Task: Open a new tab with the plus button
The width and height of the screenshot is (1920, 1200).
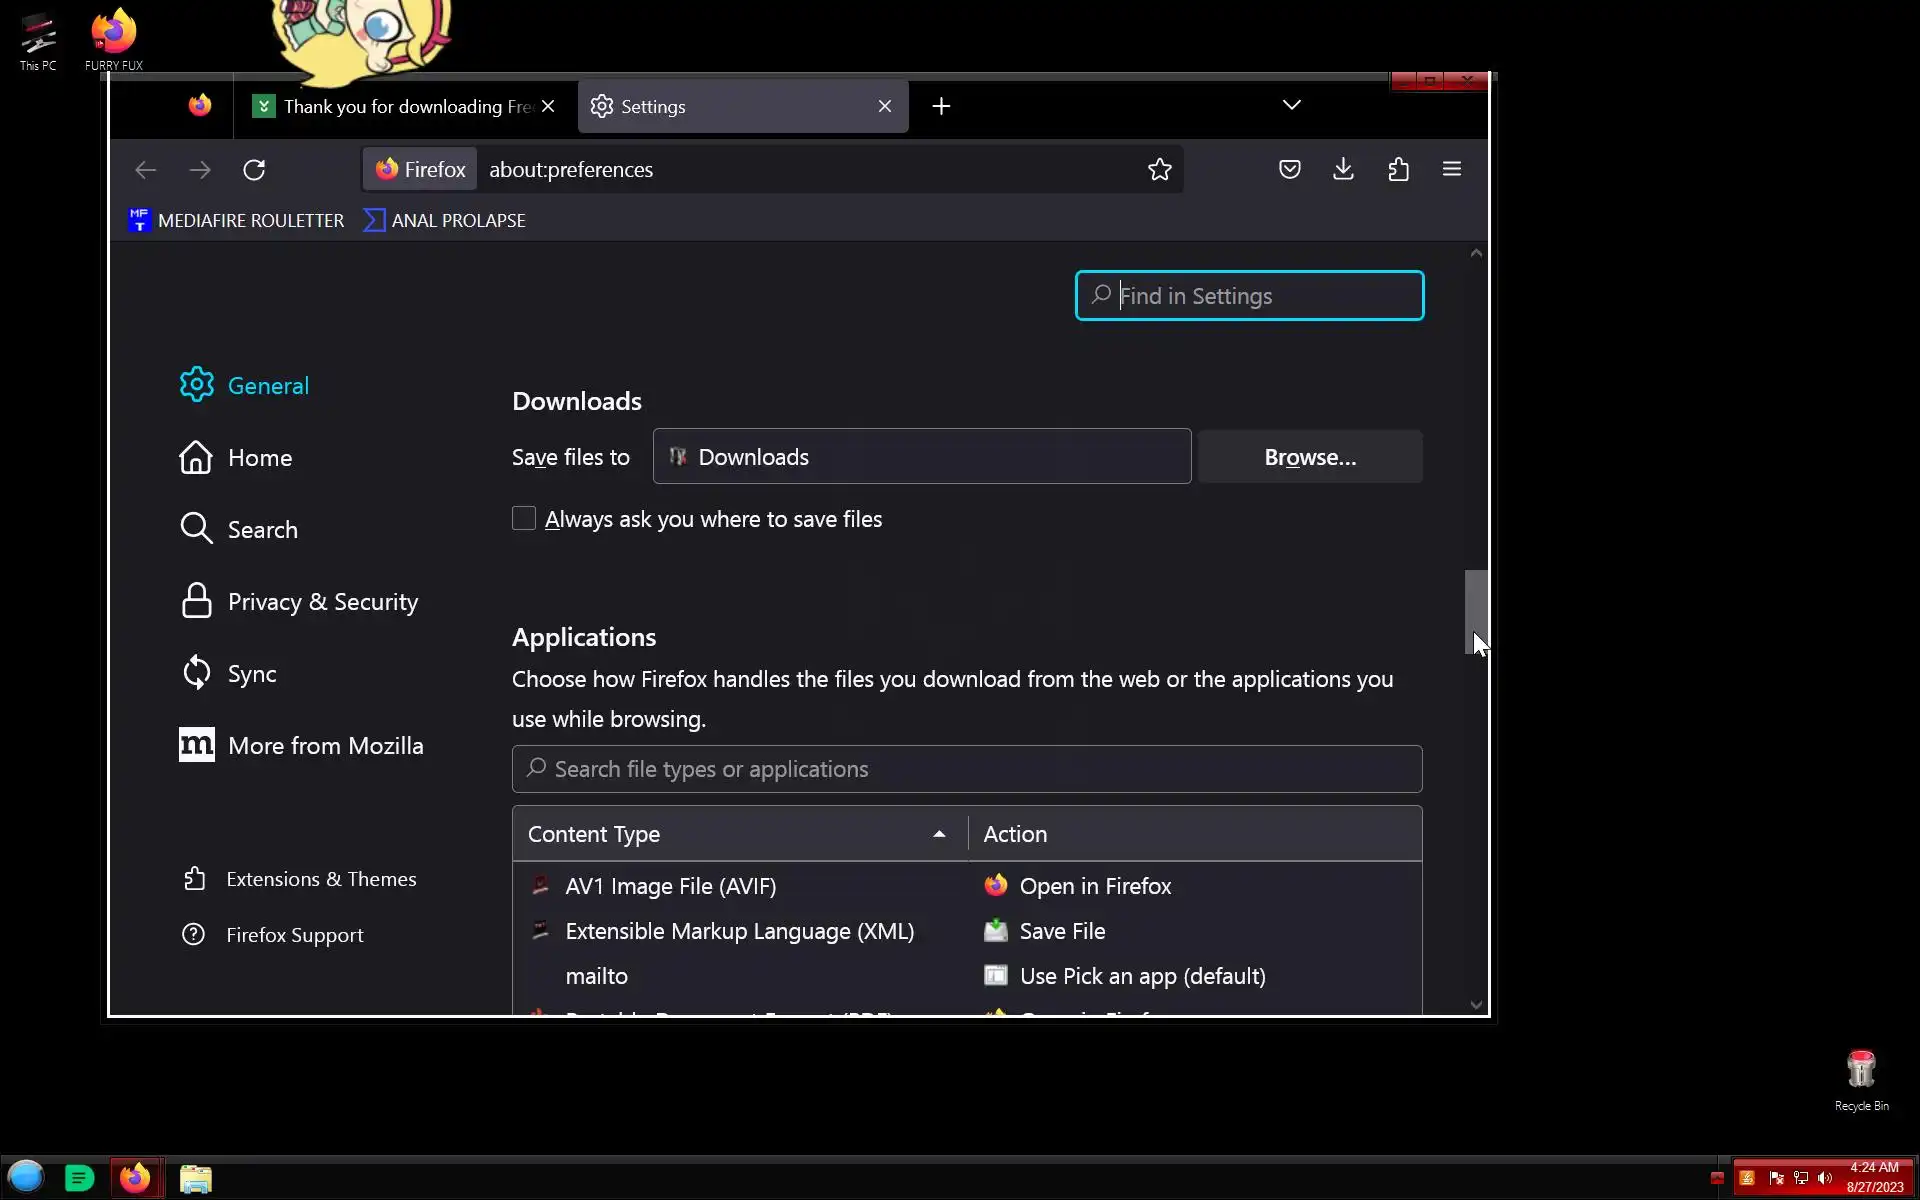Action: (941, 106)
